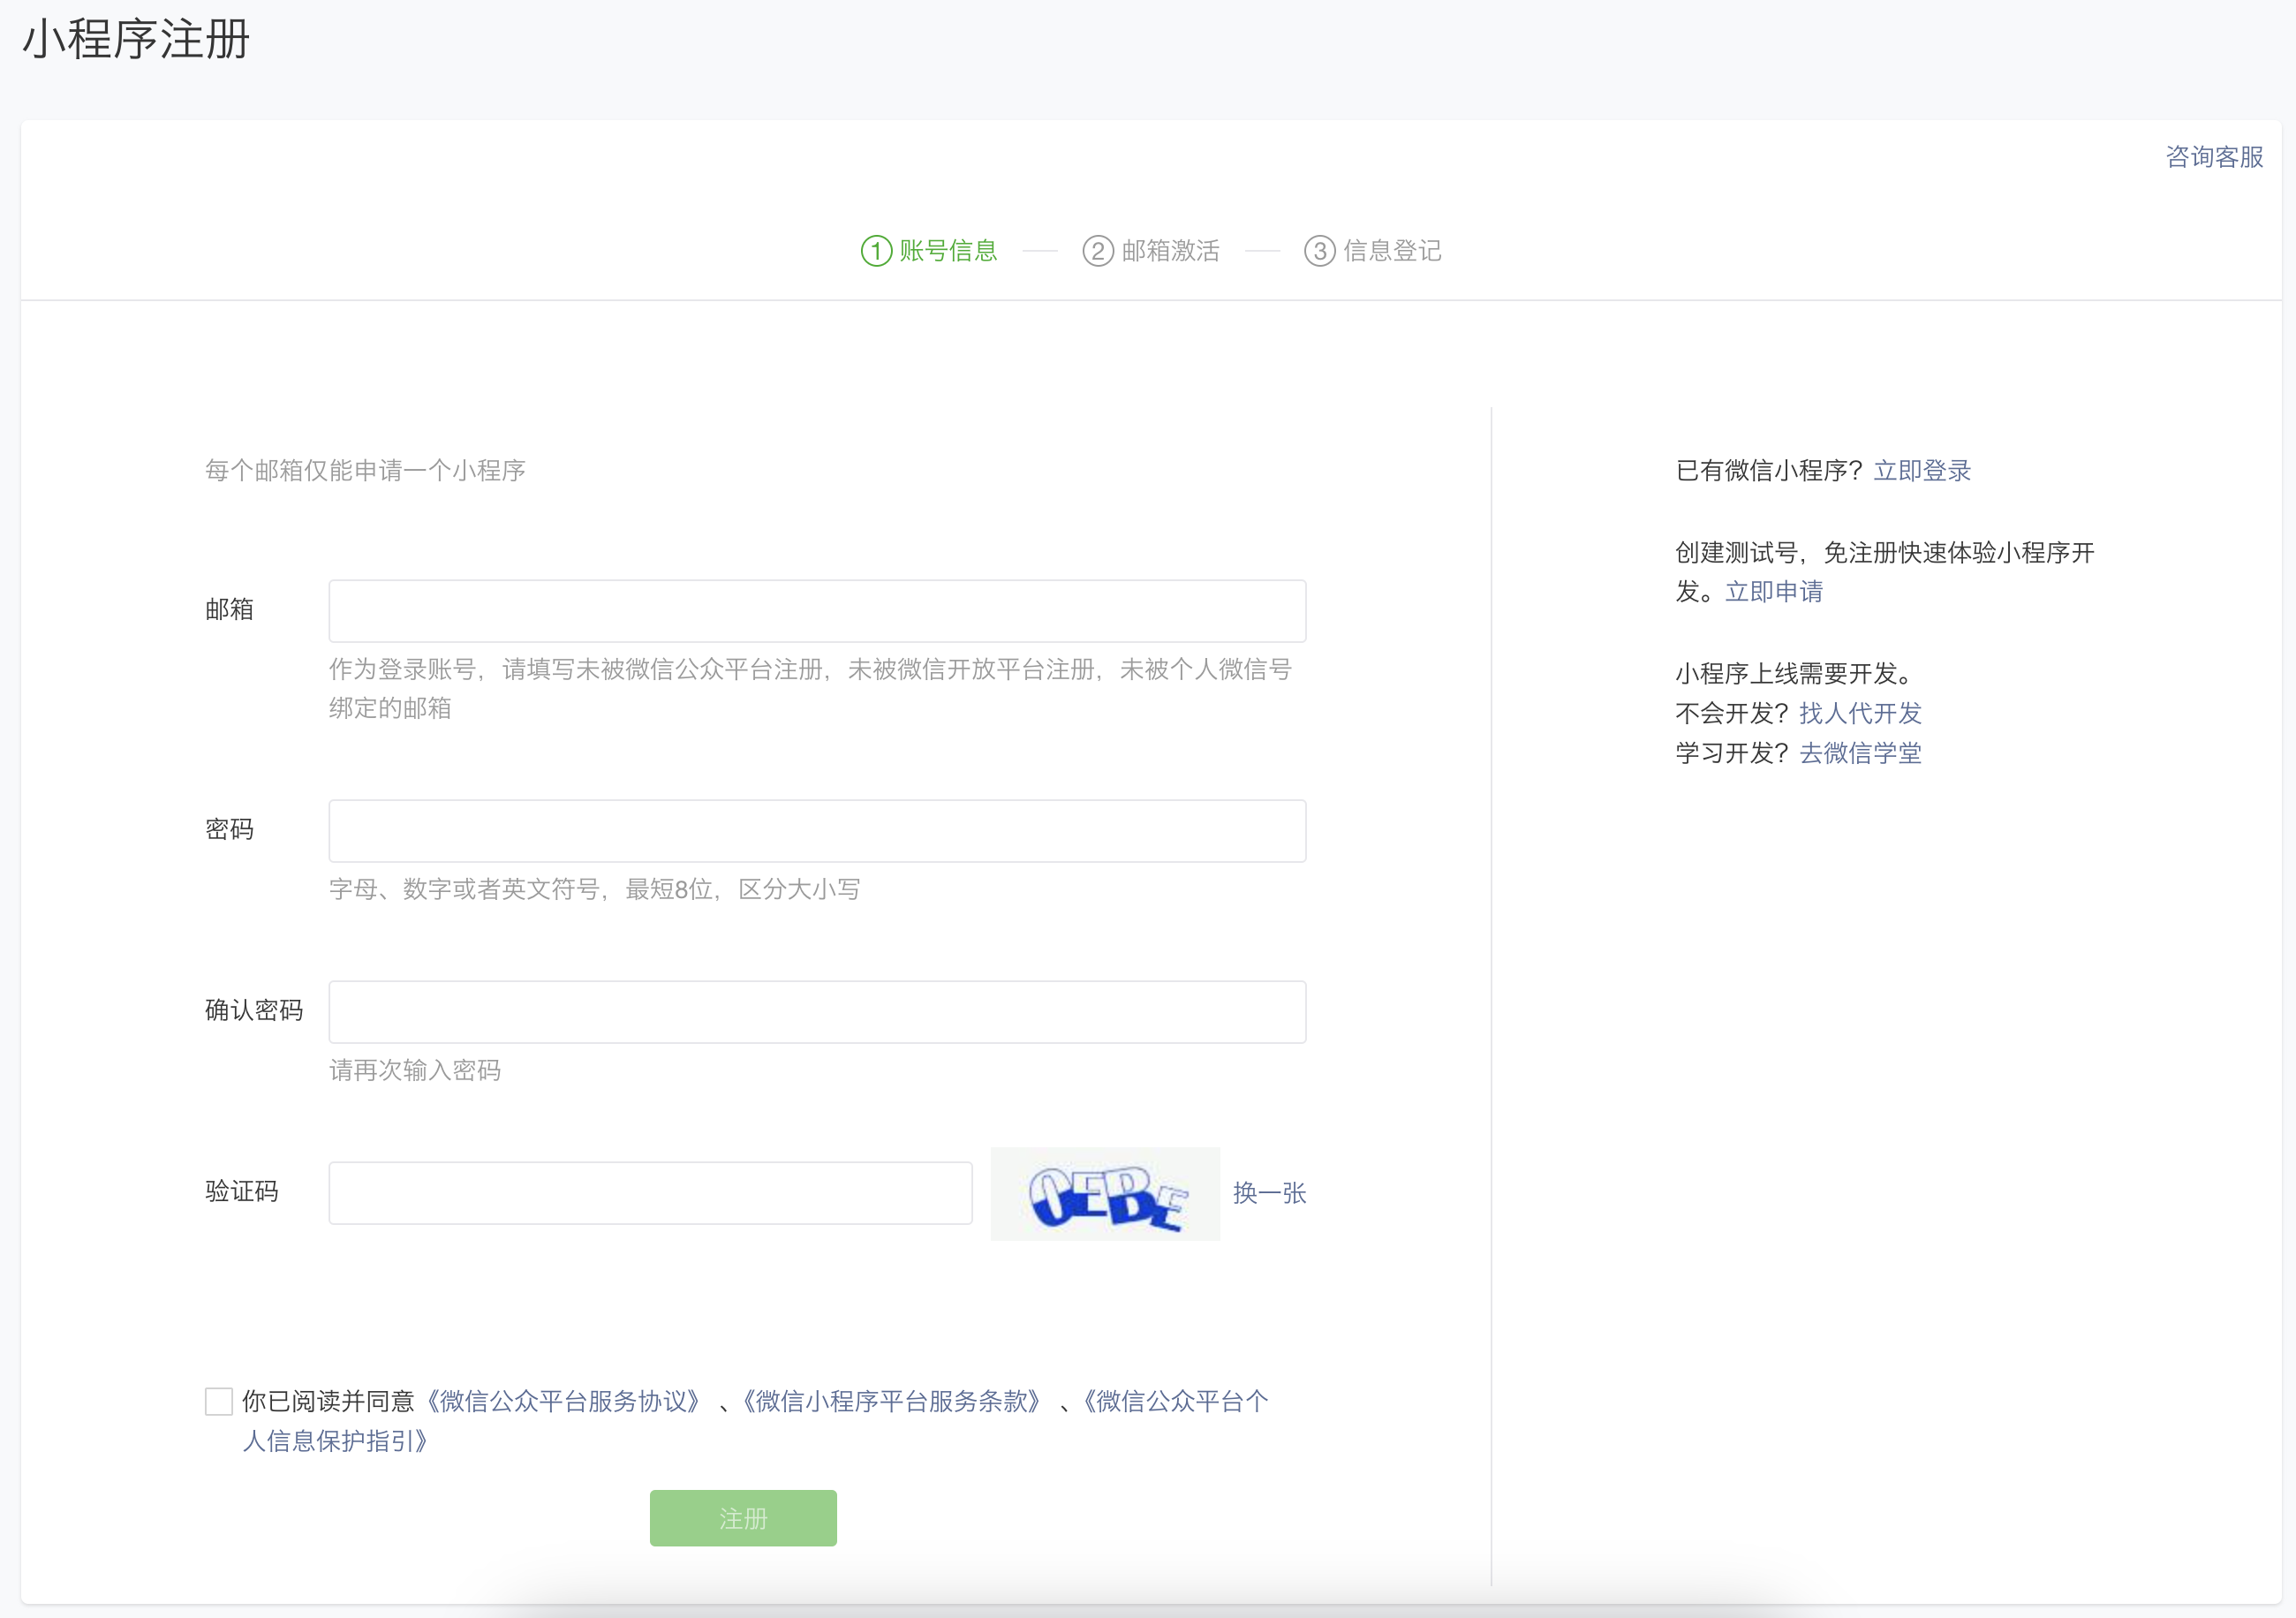Click 立即登录 login link

coord(1922,470)
